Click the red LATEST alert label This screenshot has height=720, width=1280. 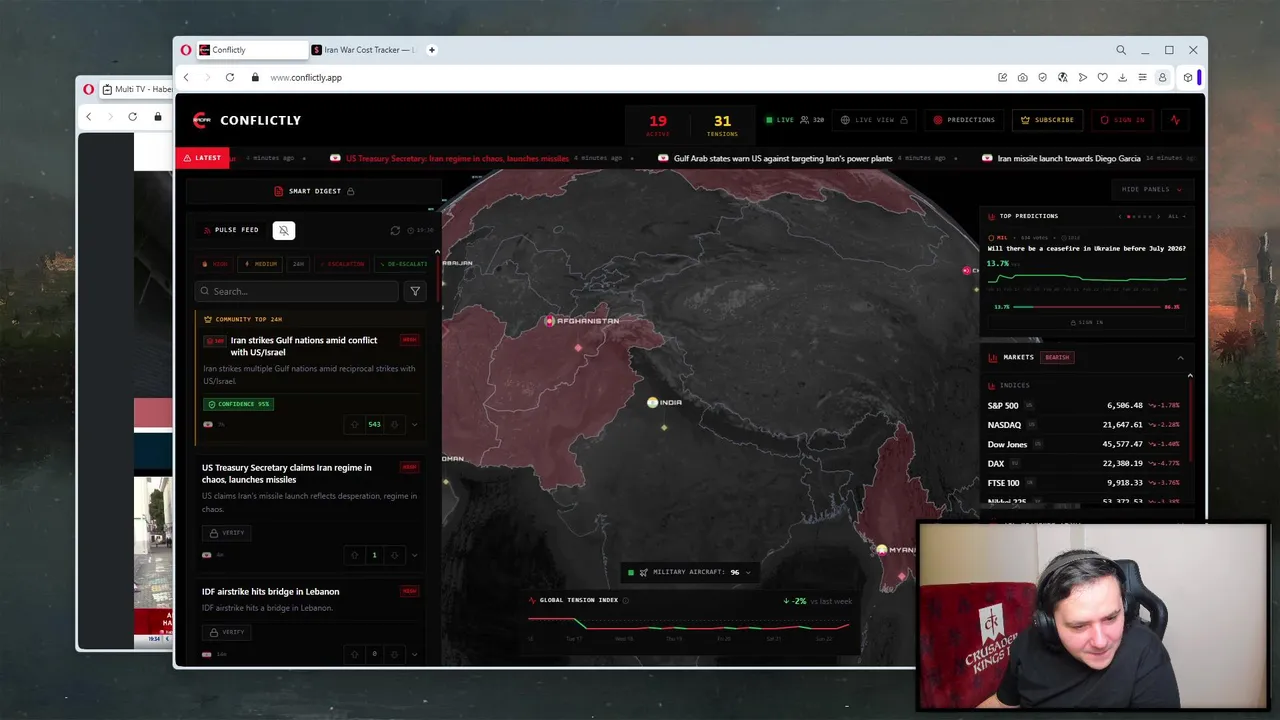(202, 158)
